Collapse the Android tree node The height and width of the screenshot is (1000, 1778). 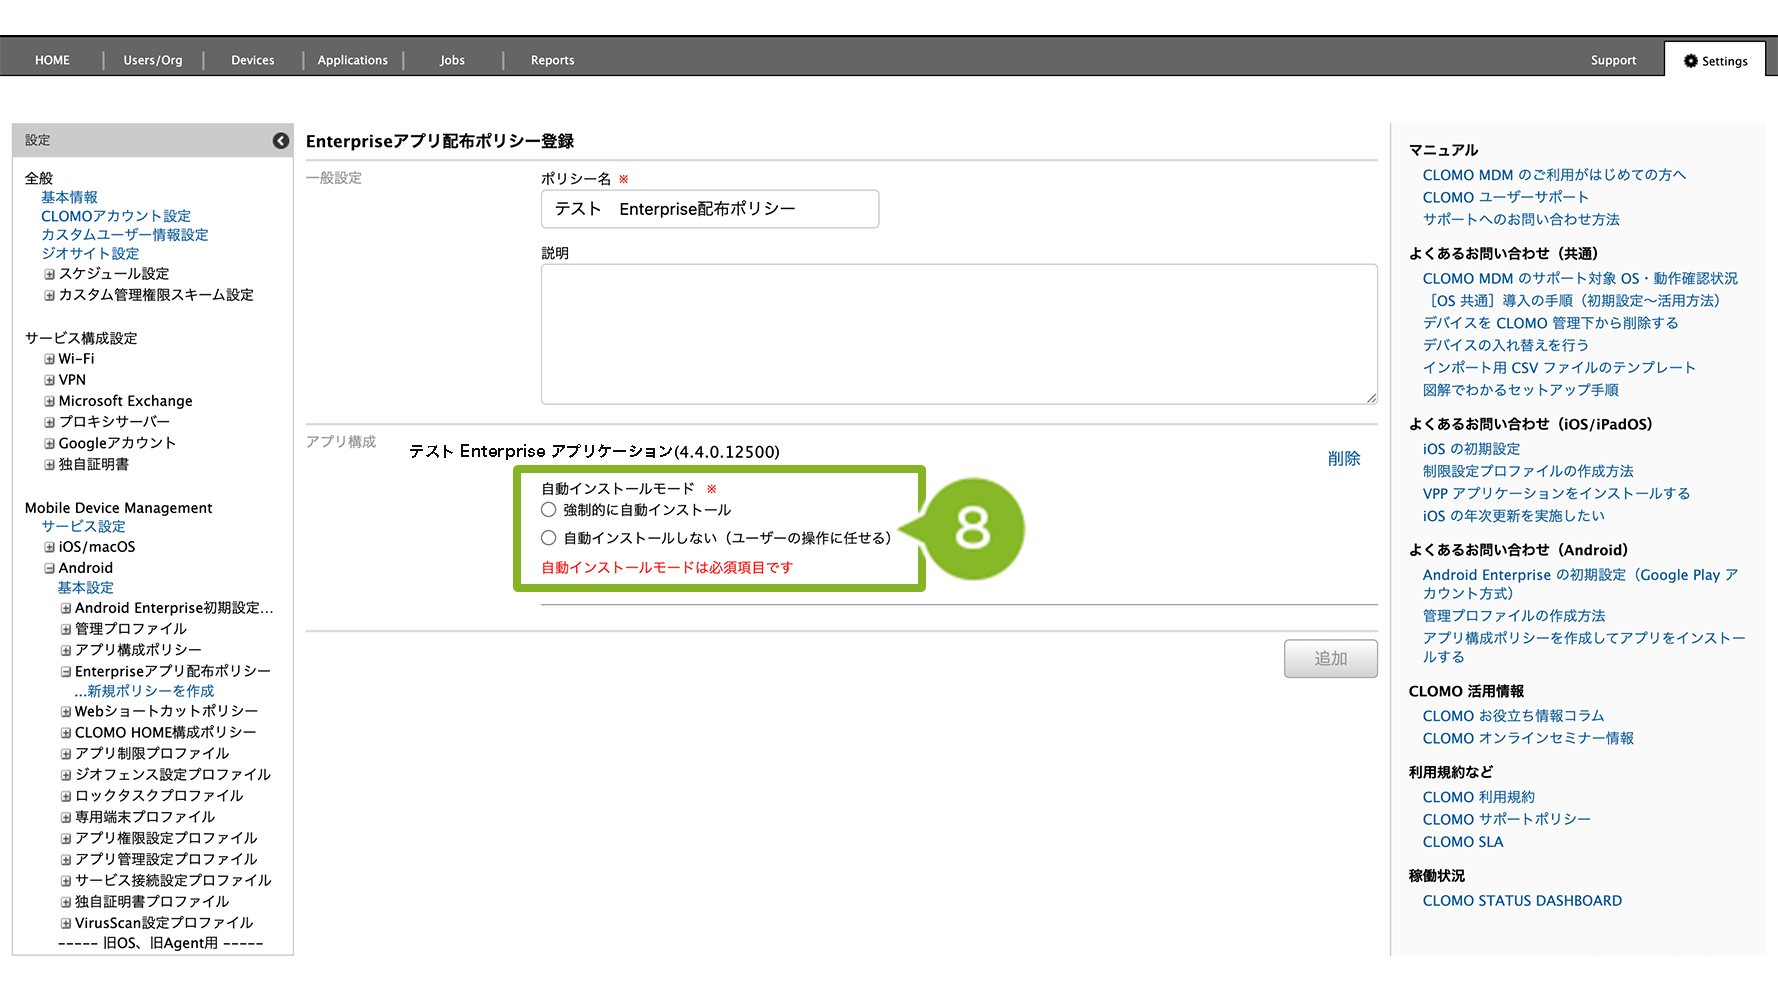49,568
